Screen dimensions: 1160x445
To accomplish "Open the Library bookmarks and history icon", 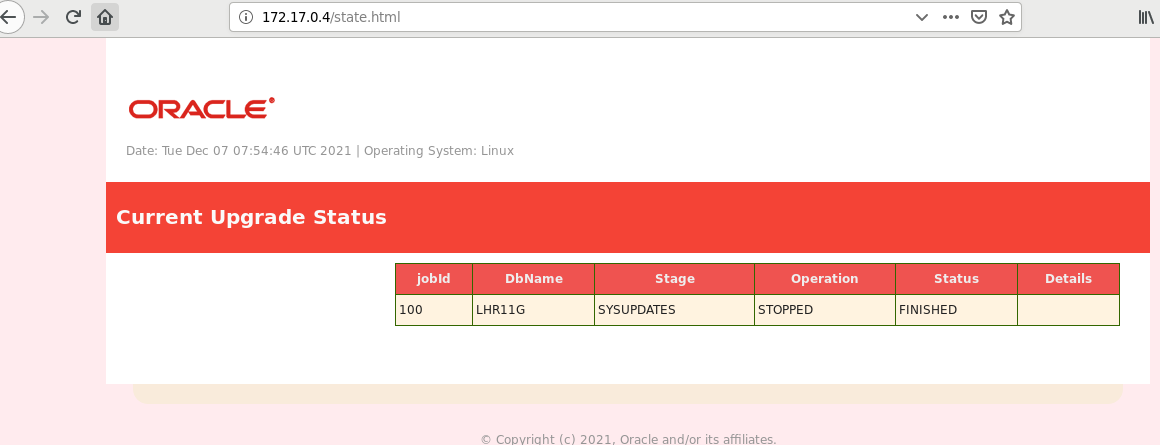I will (x=1146, y=17).
